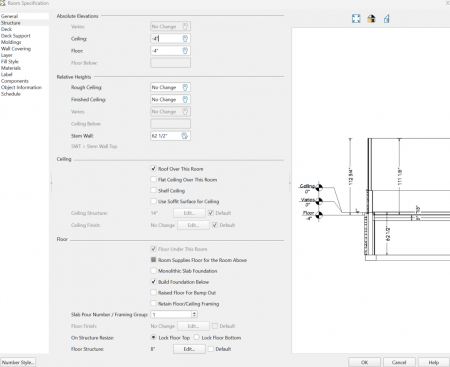Click the Number Style... button
This screenshot has width=450, height=367.
coord(18,362)
